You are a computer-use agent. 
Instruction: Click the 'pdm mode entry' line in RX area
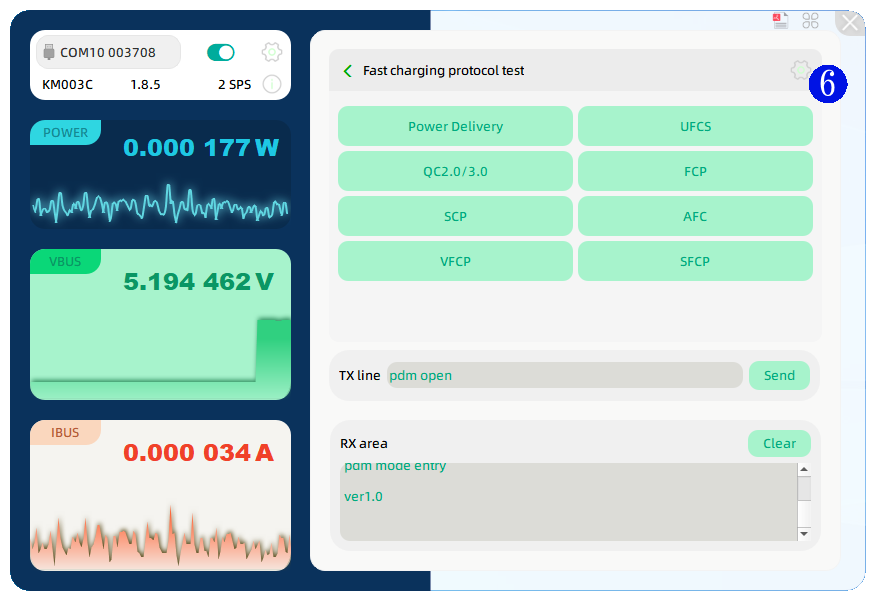395,467
